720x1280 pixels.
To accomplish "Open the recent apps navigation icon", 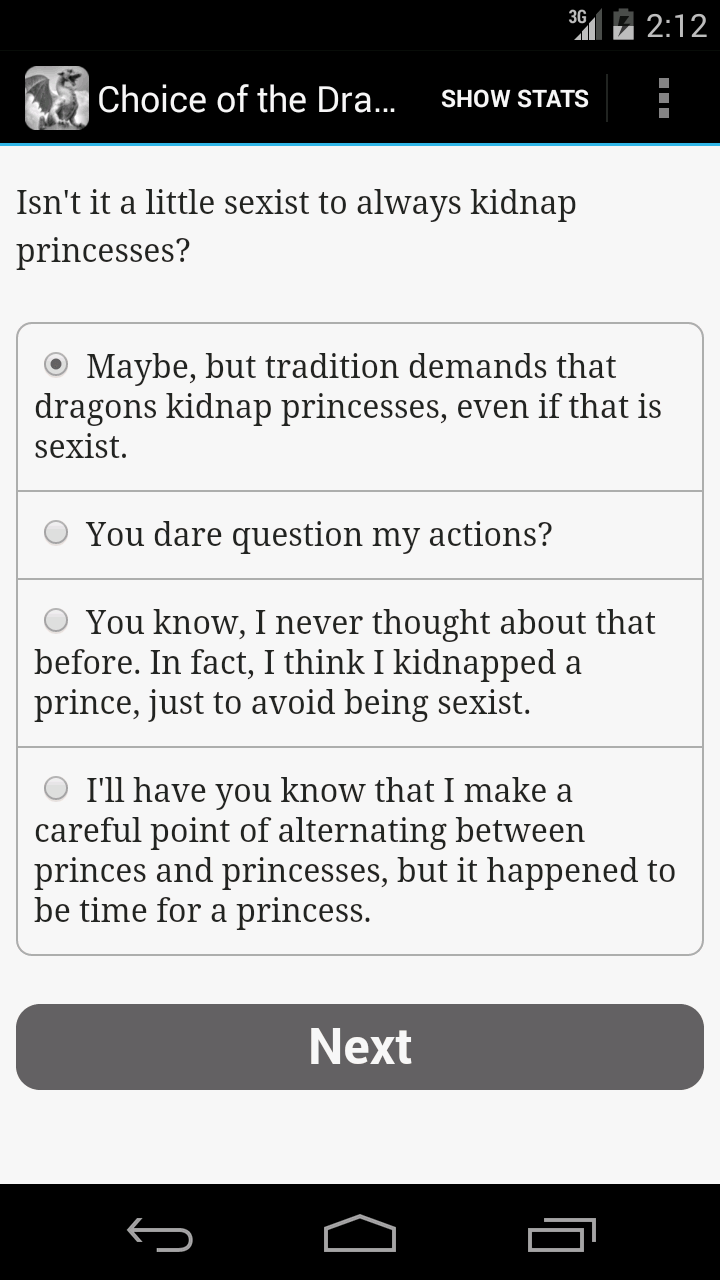I will coord(561,1235).
